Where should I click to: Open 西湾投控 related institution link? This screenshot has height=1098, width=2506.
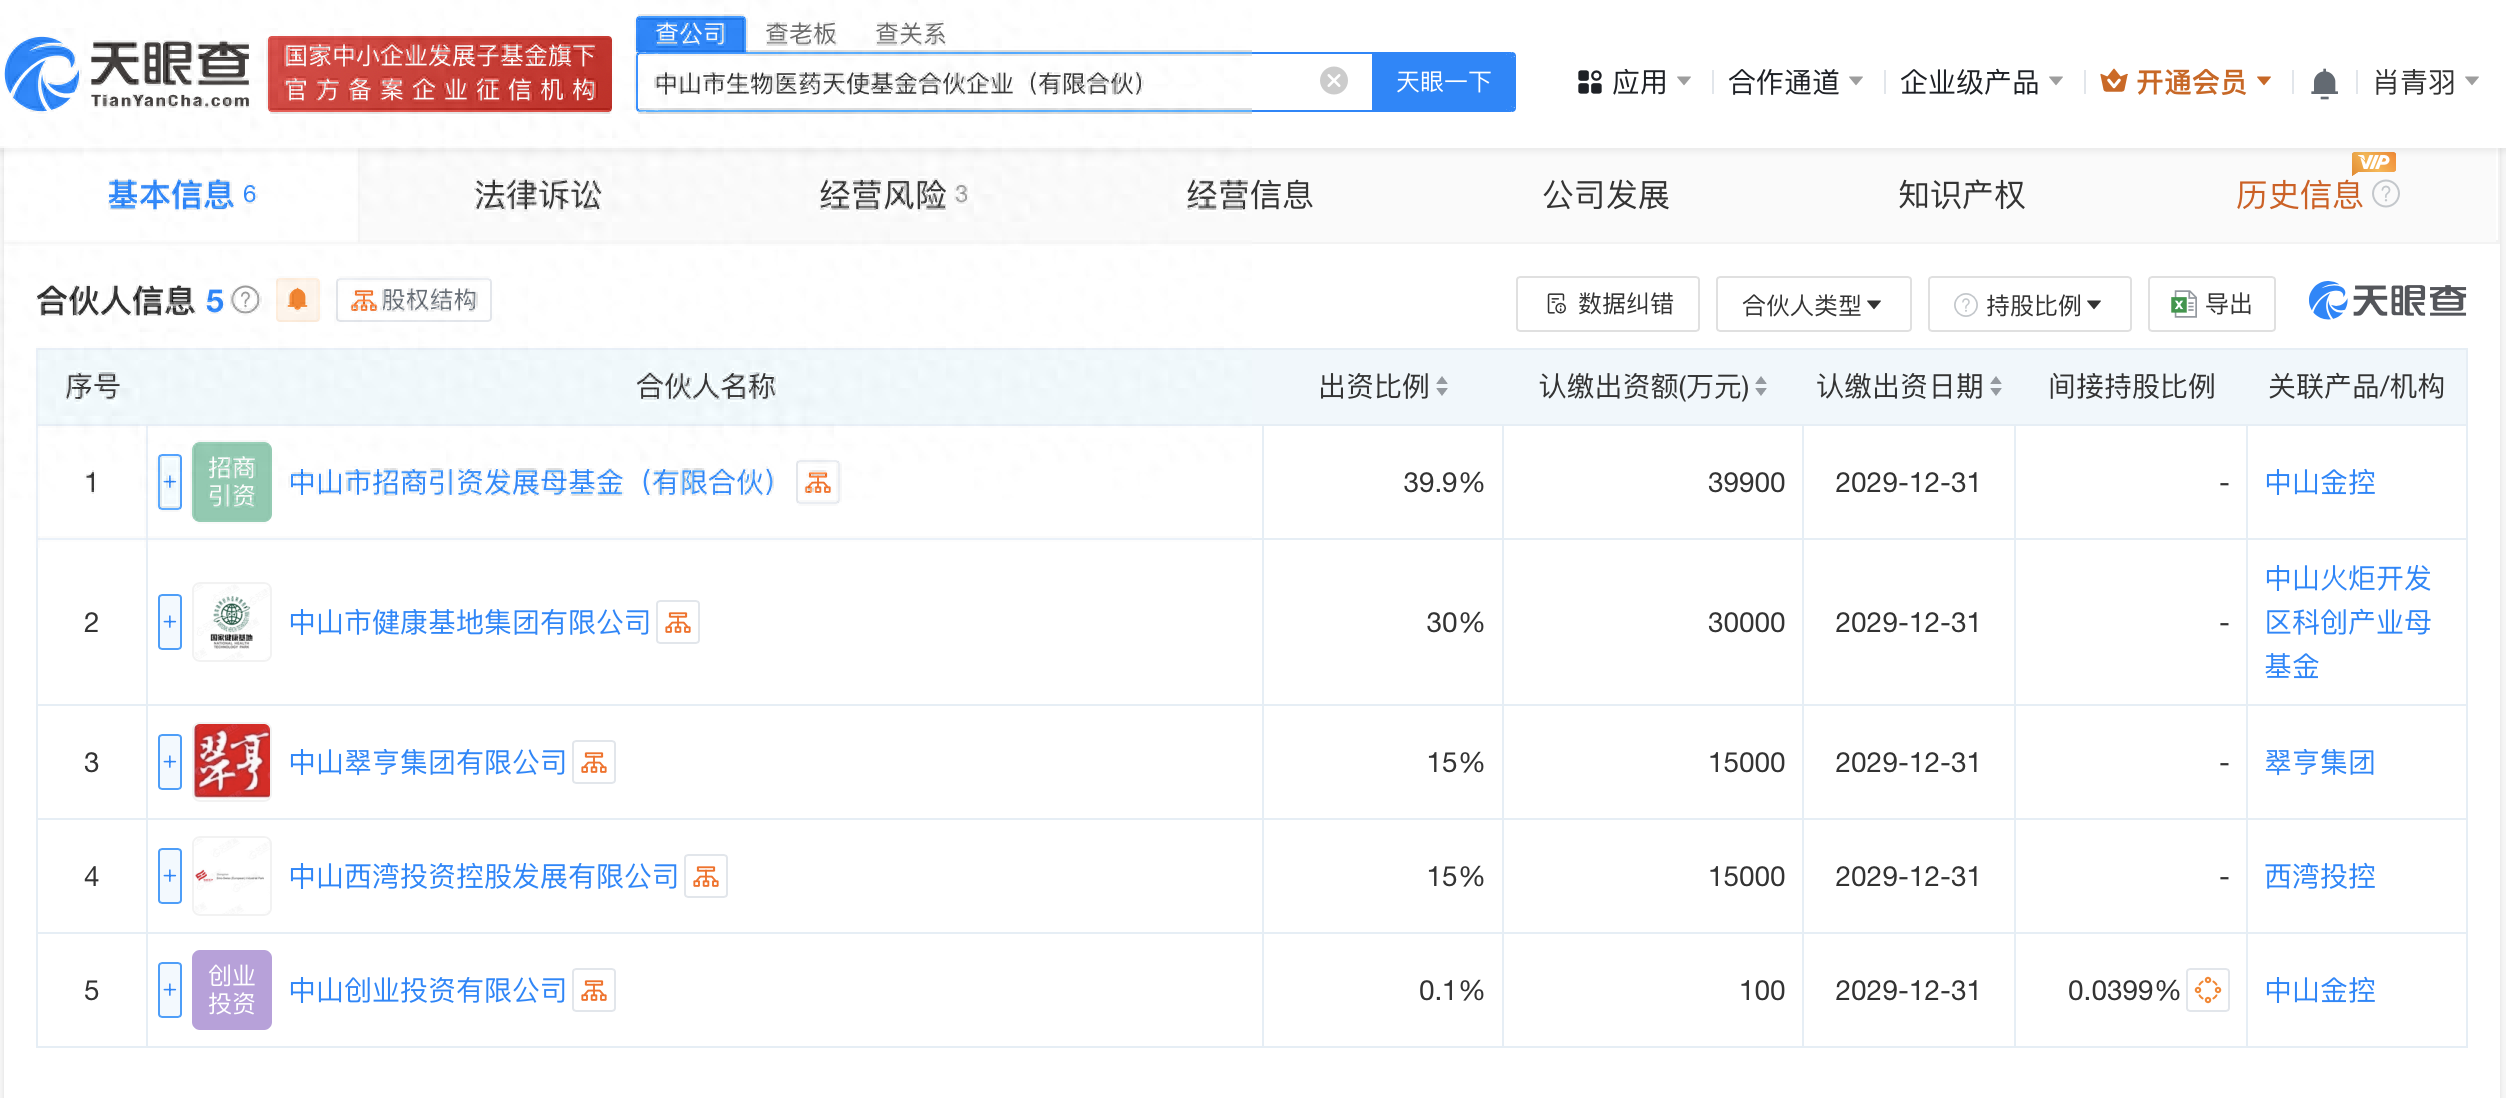click(x=2320, y=877)
